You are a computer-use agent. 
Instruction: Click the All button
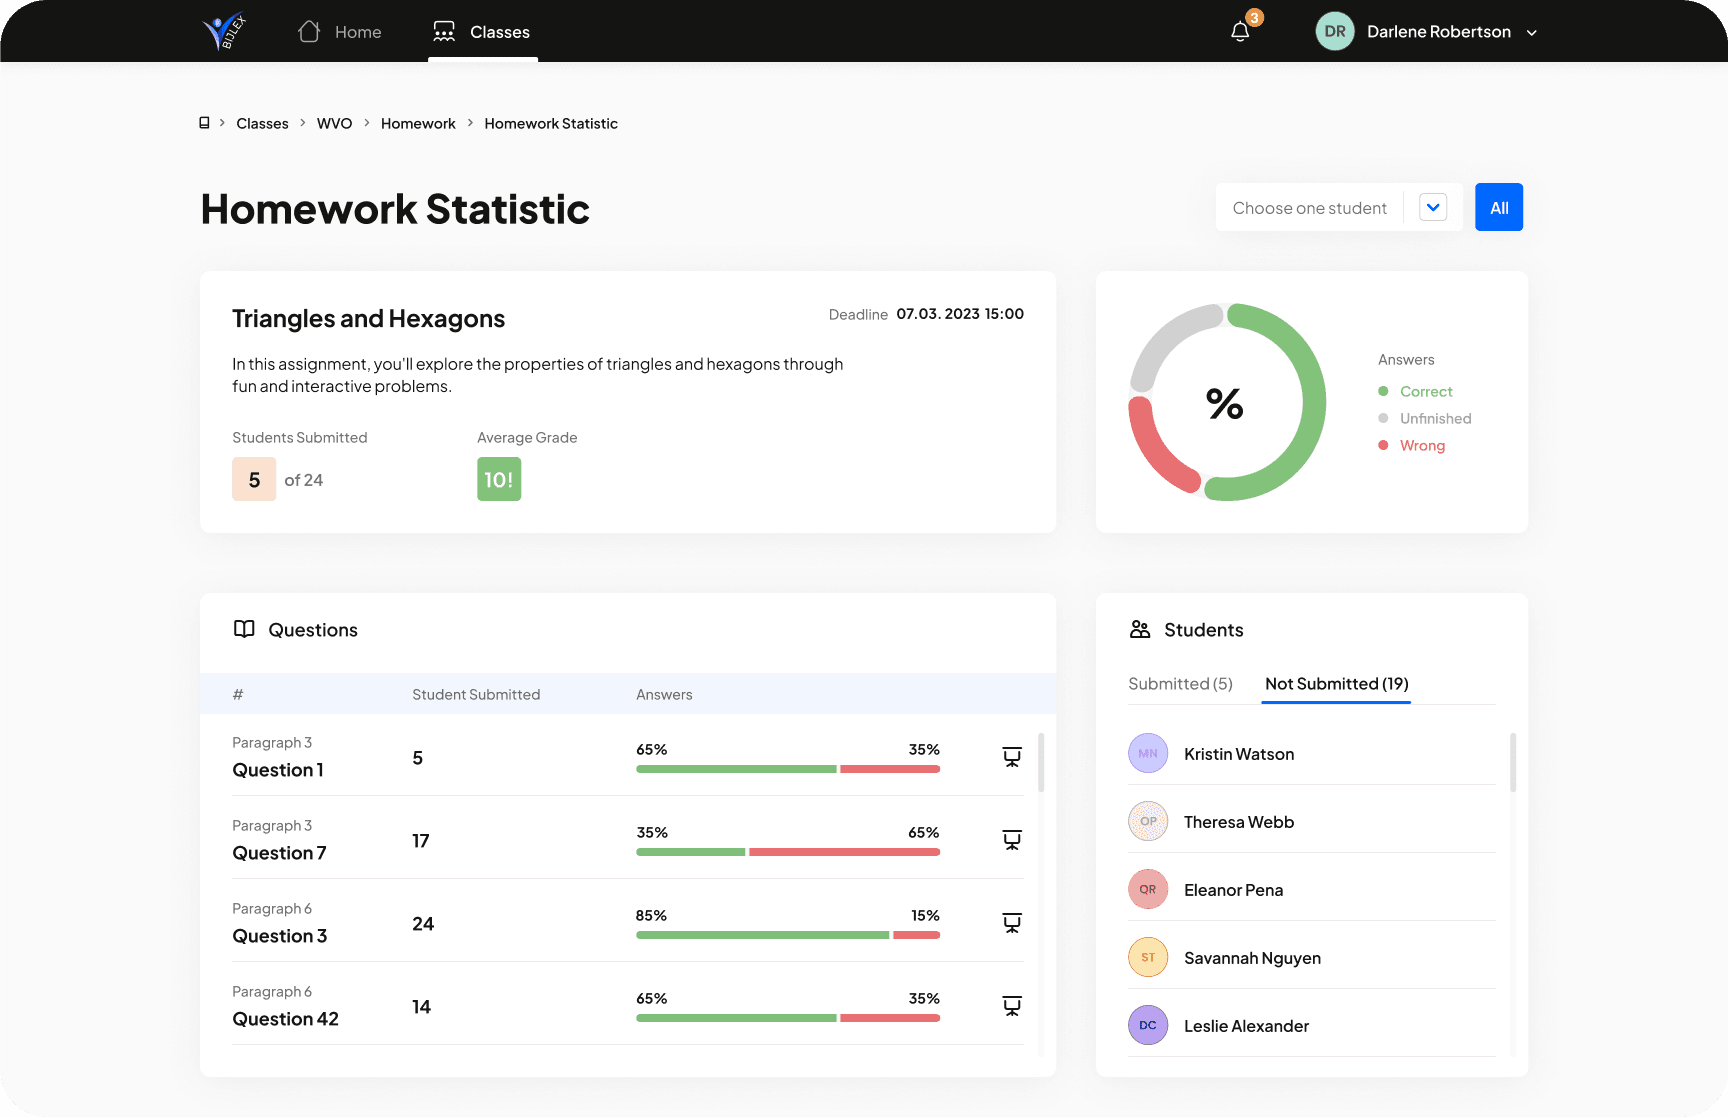pos(1499,207)
